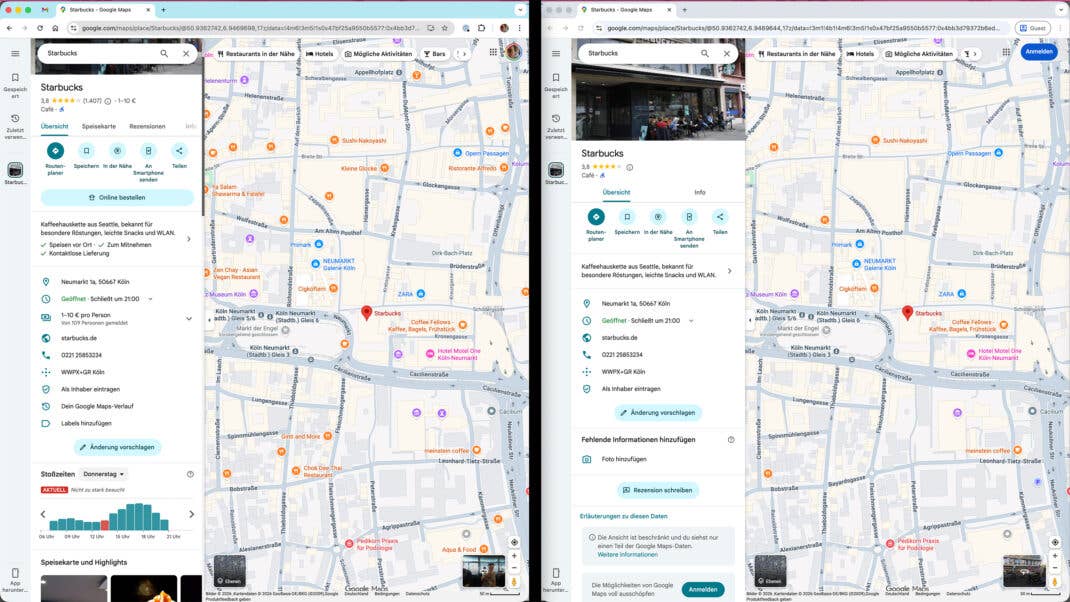
Task: Click the "Online bestellen" button
Action: (x=117, y=197)
